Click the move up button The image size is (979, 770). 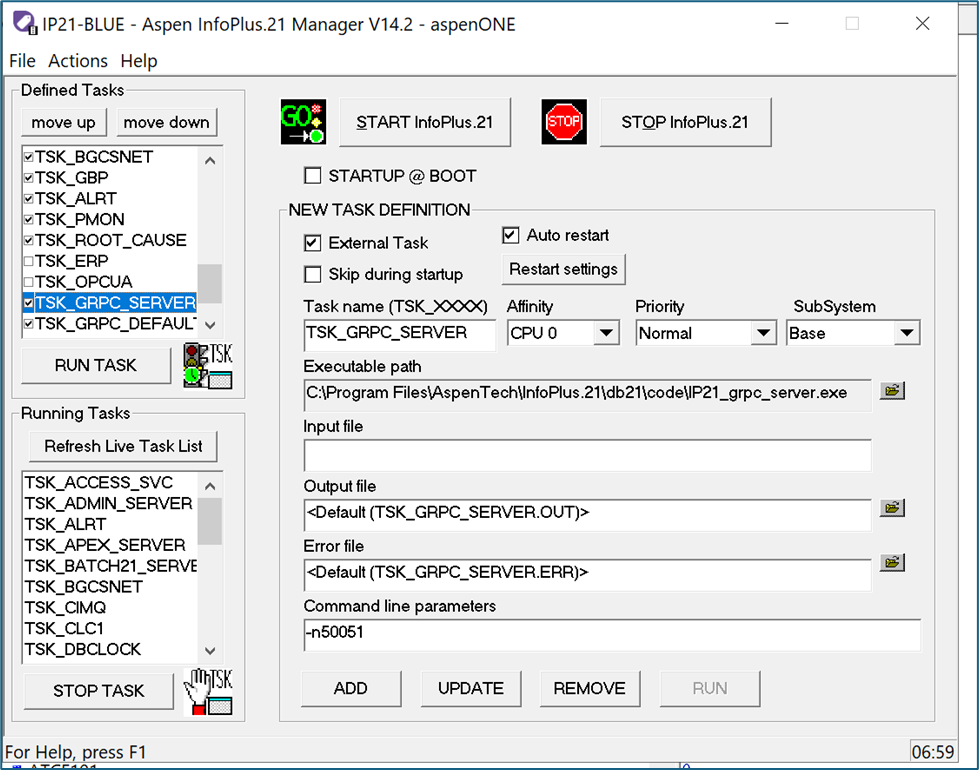[64, 122]
